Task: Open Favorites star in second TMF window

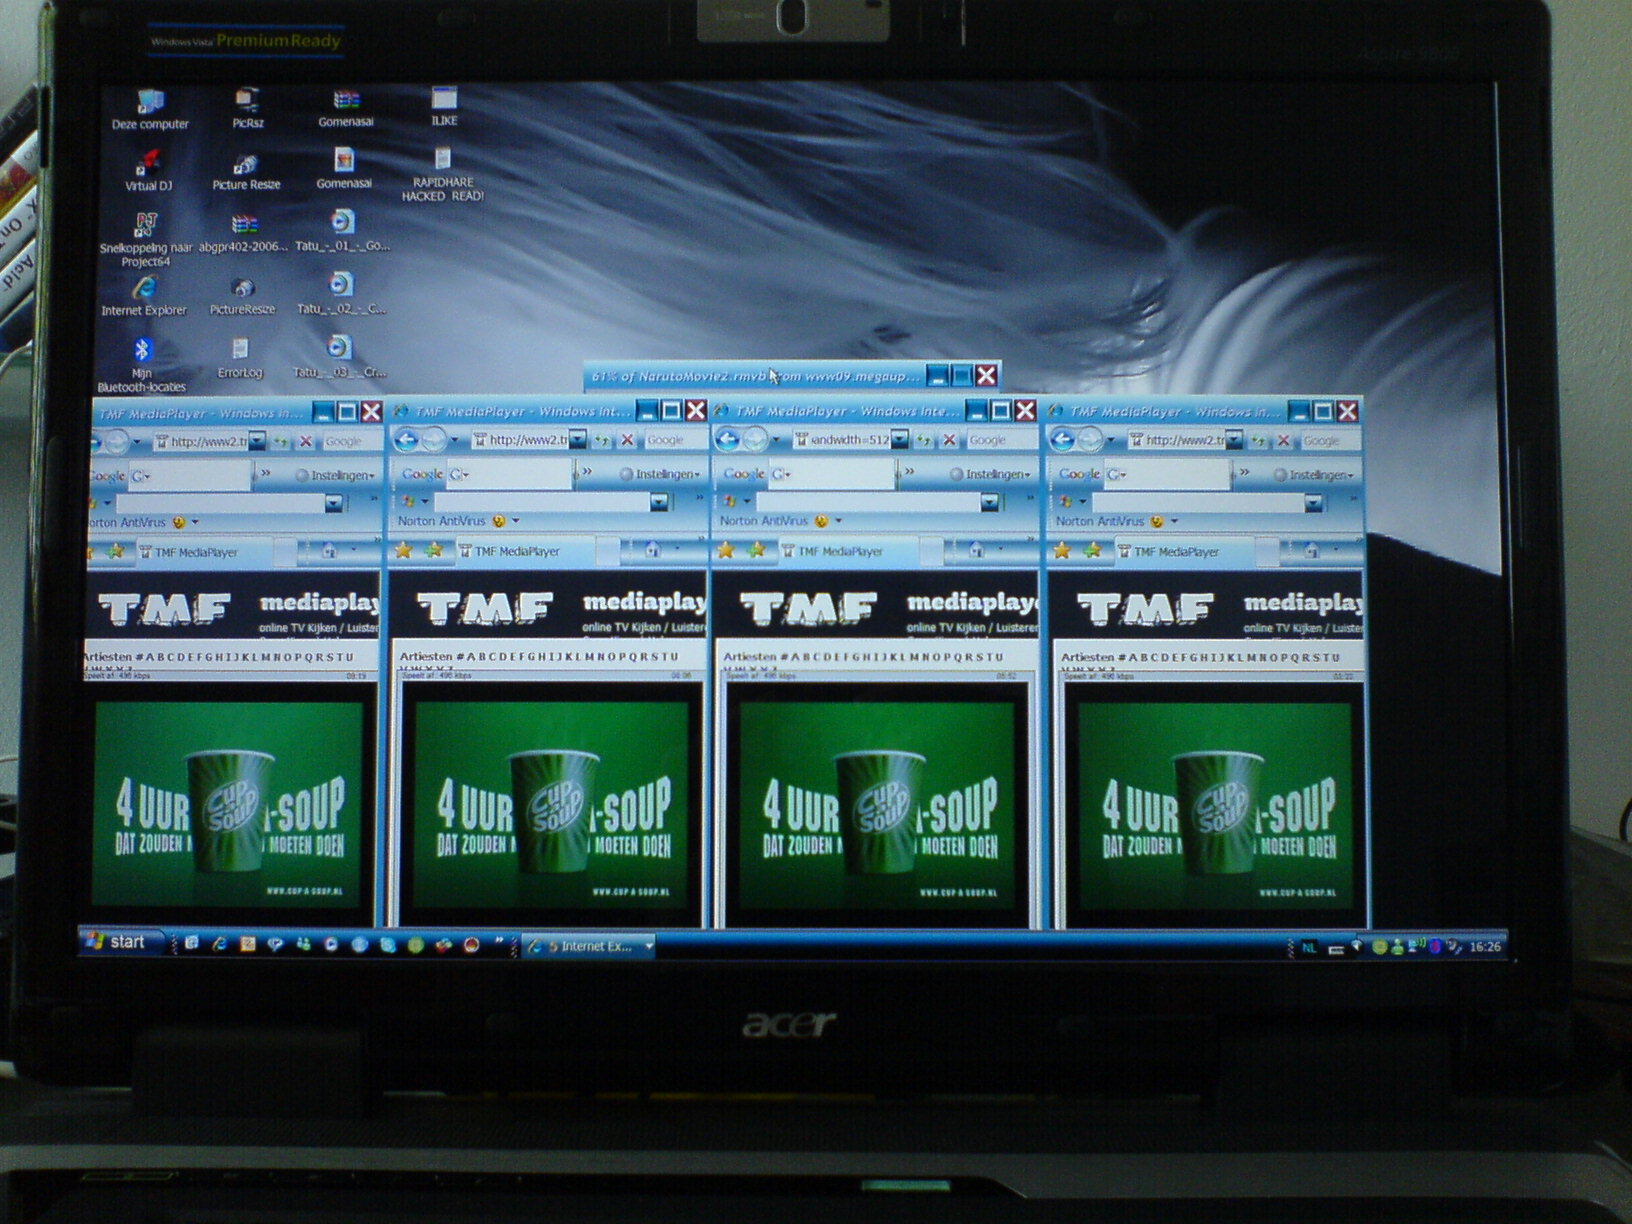Action: pyautogui.click(x=404, y=550)
